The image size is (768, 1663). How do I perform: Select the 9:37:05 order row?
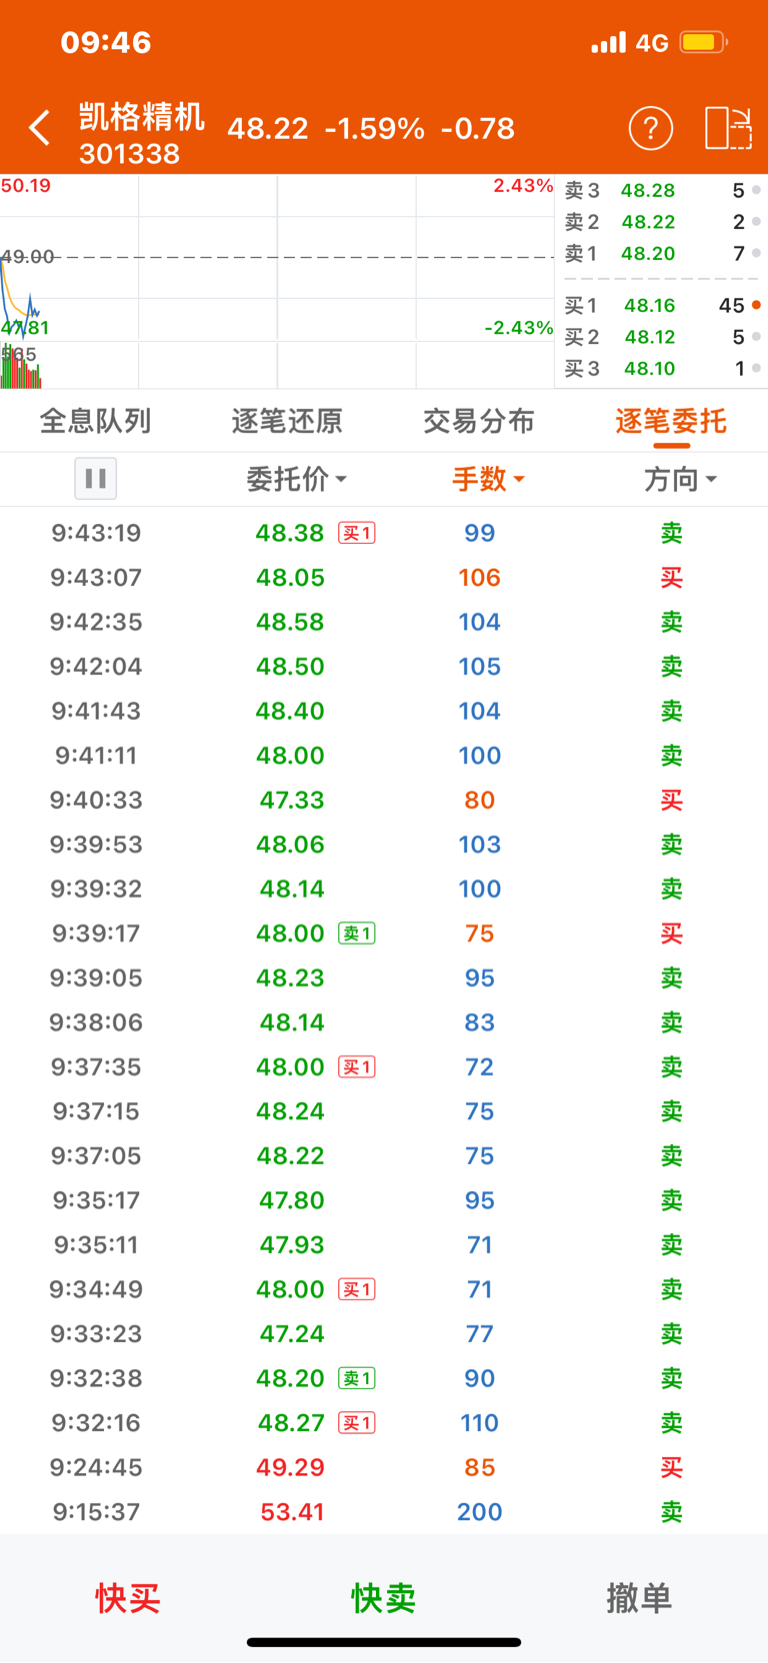(384, 1156)
